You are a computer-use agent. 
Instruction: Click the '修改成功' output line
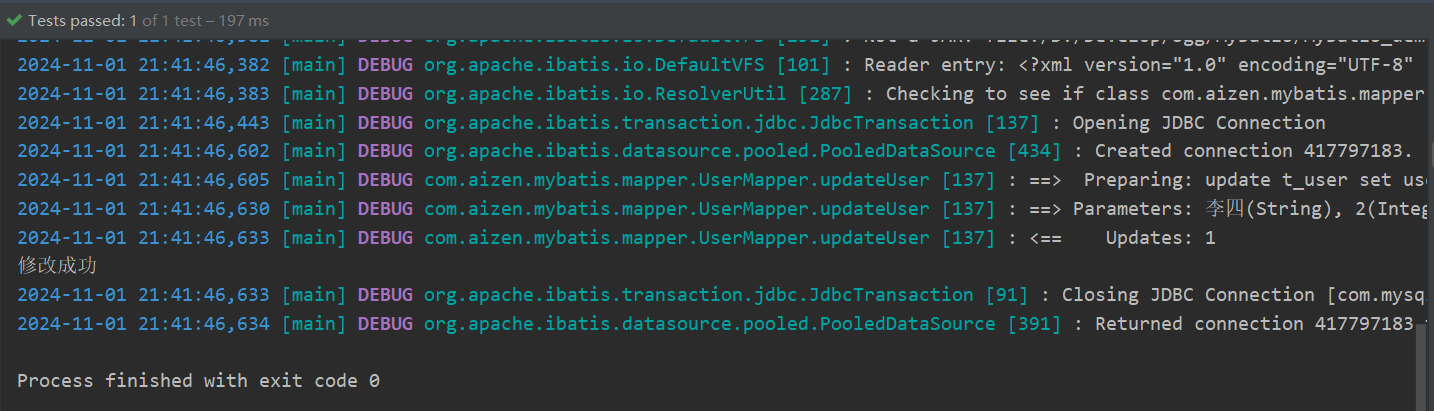click(57, 266)
